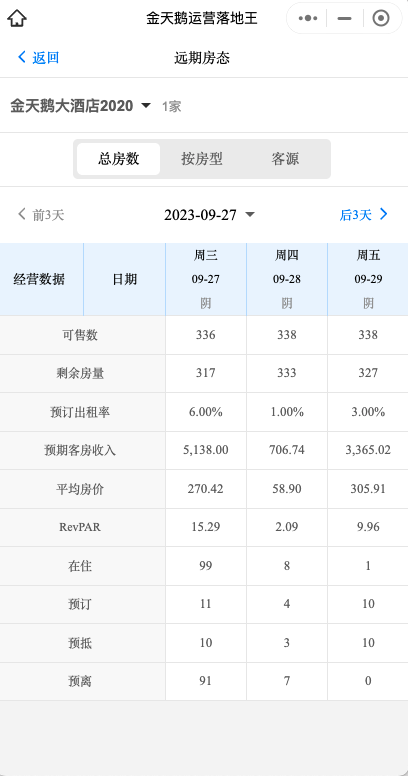Tap the 前3天 button
Image resolution: width=408 pixels, height=776 pixels.
pyautogui.click(x=49, y=215)
